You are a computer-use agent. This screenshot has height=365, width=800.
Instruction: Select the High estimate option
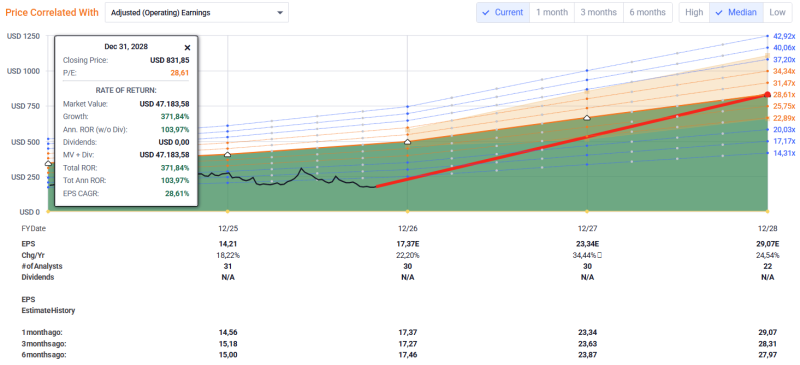click(694, 12)
